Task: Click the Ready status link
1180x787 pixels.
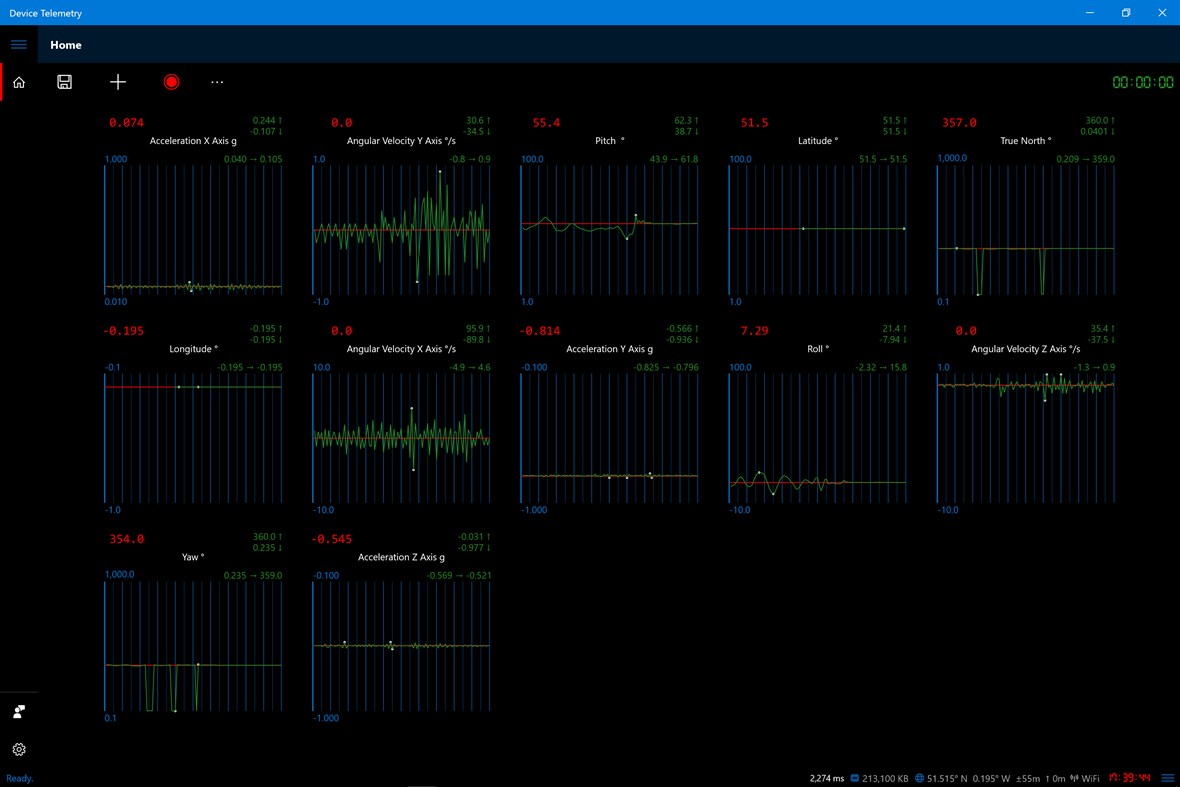Action: pos(19,778)
